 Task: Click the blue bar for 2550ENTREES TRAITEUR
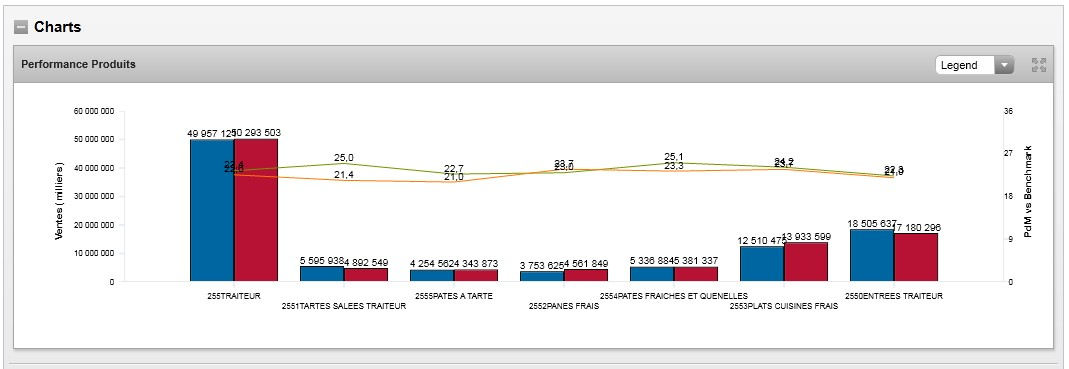[x=873, y=255]
